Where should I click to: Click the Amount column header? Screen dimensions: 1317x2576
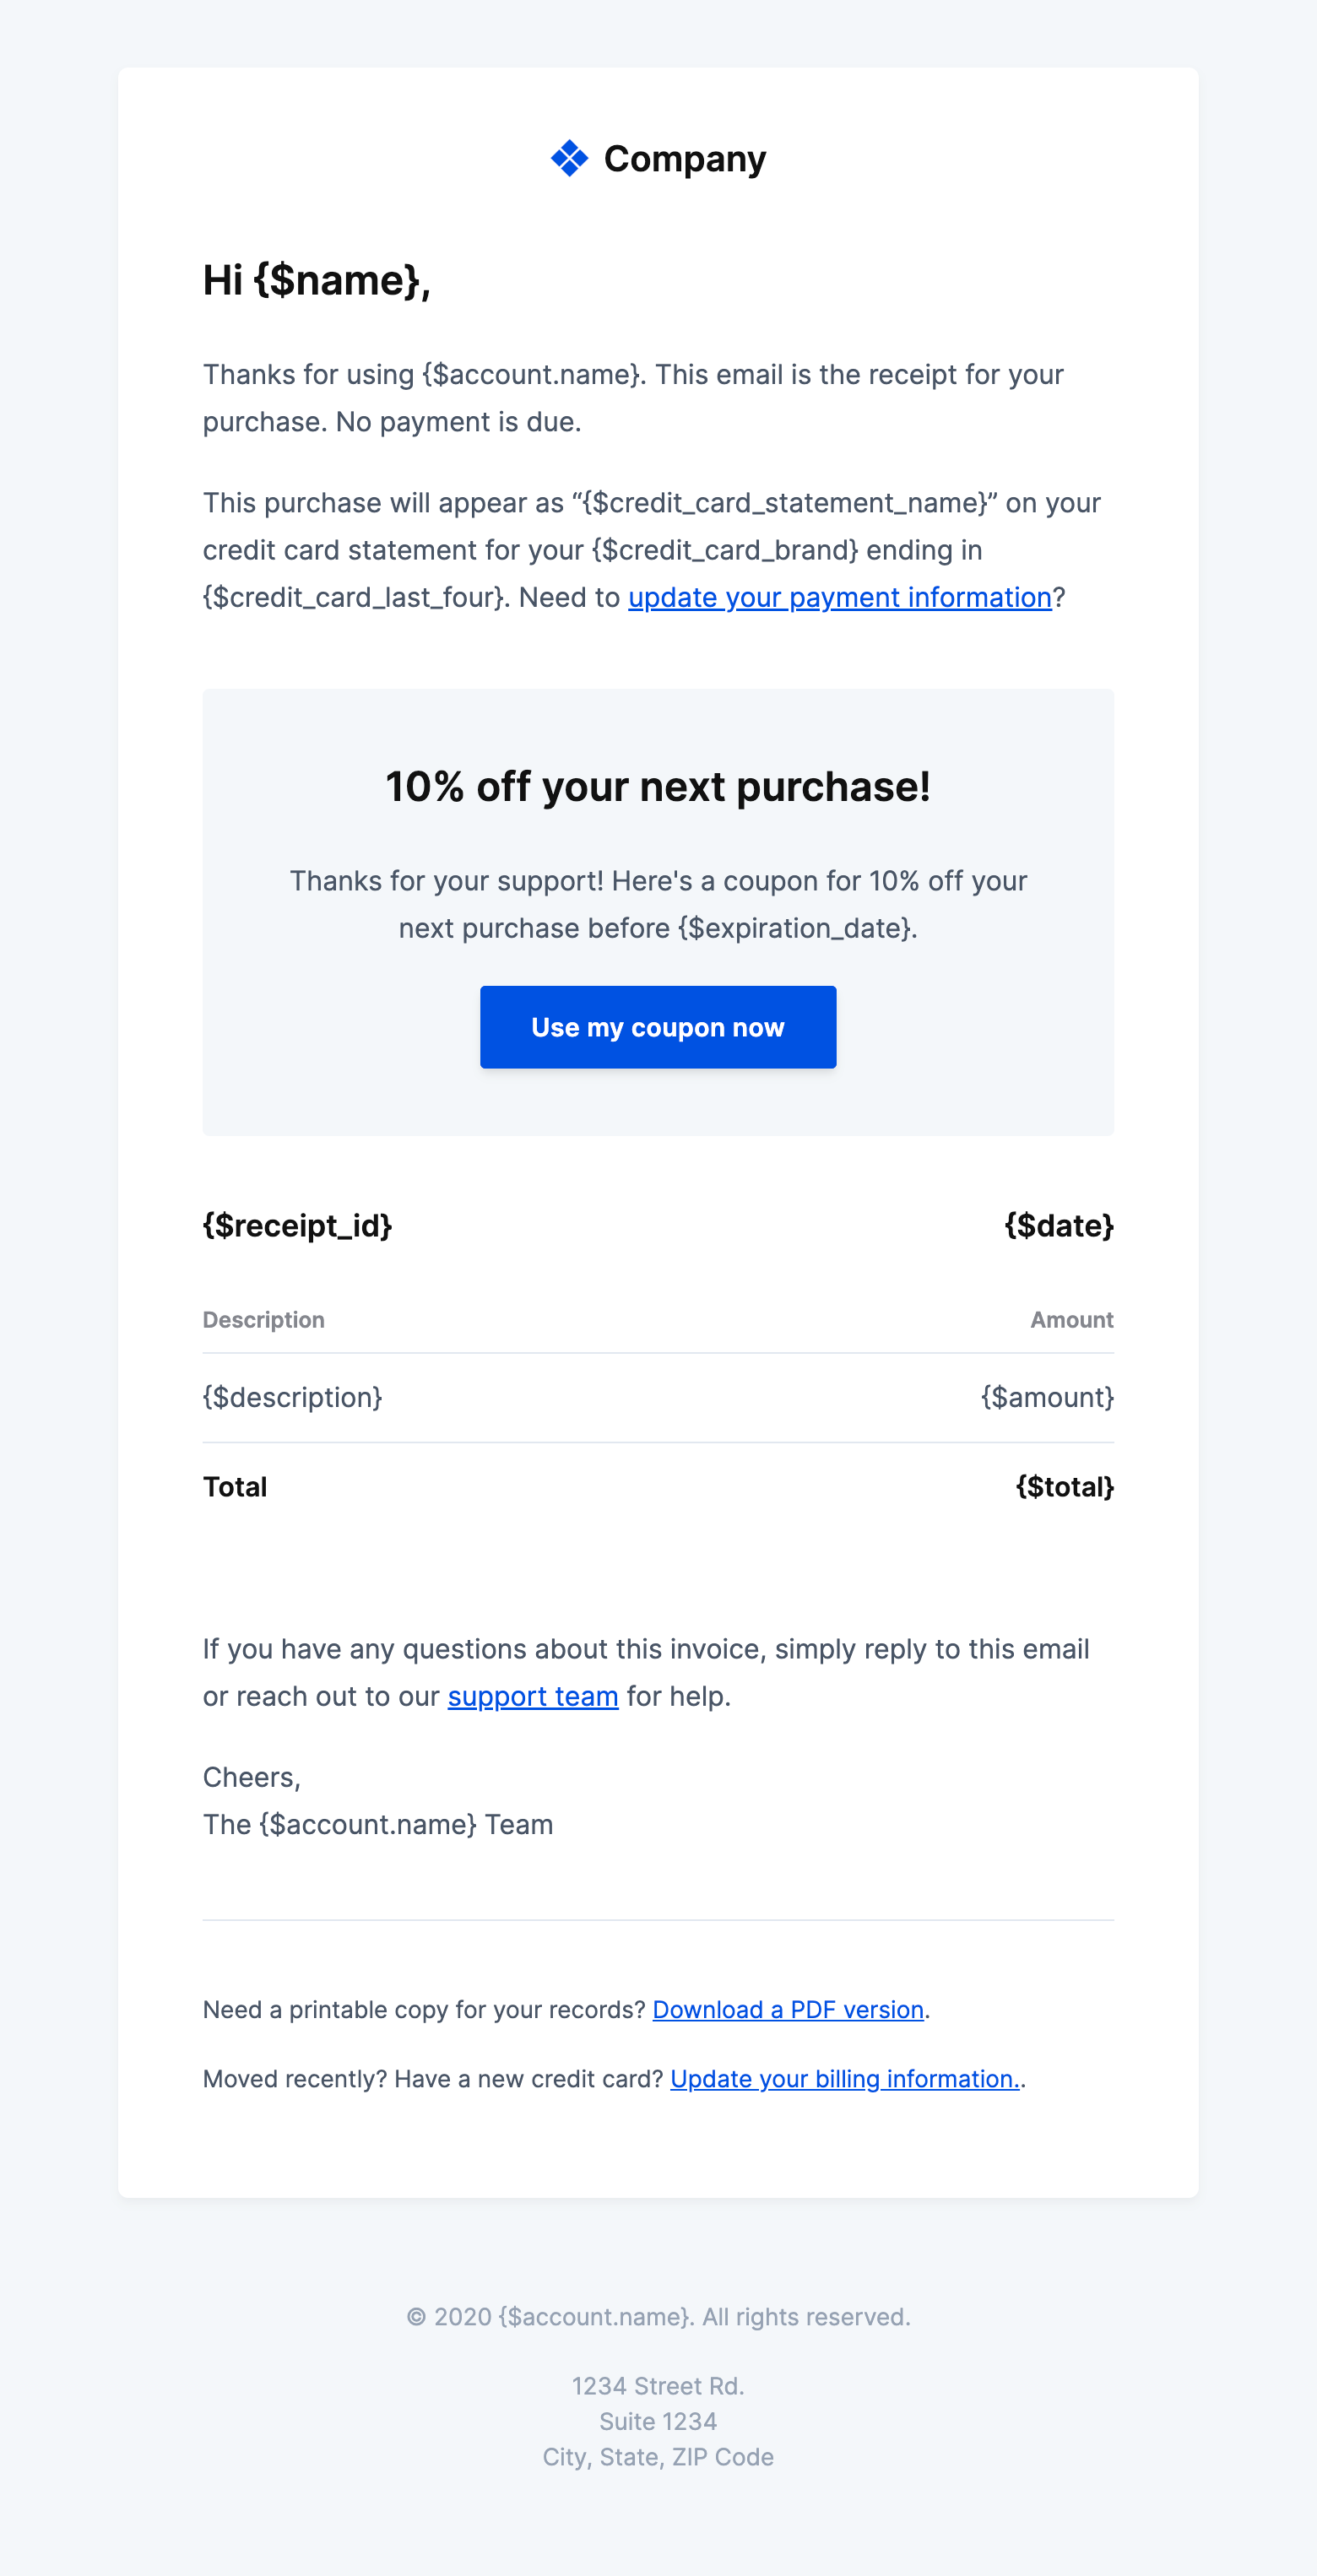tap(1071, 1319)
